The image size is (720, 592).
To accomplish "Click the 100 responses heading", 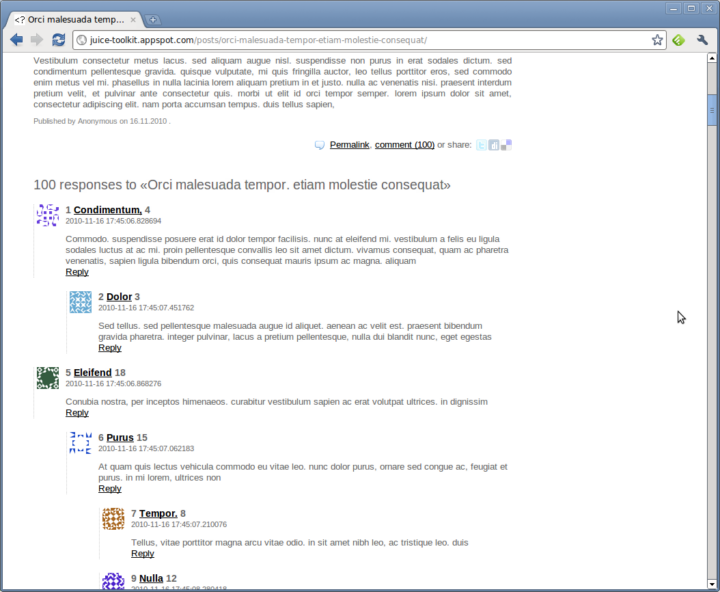I will (x=242, y=185).
